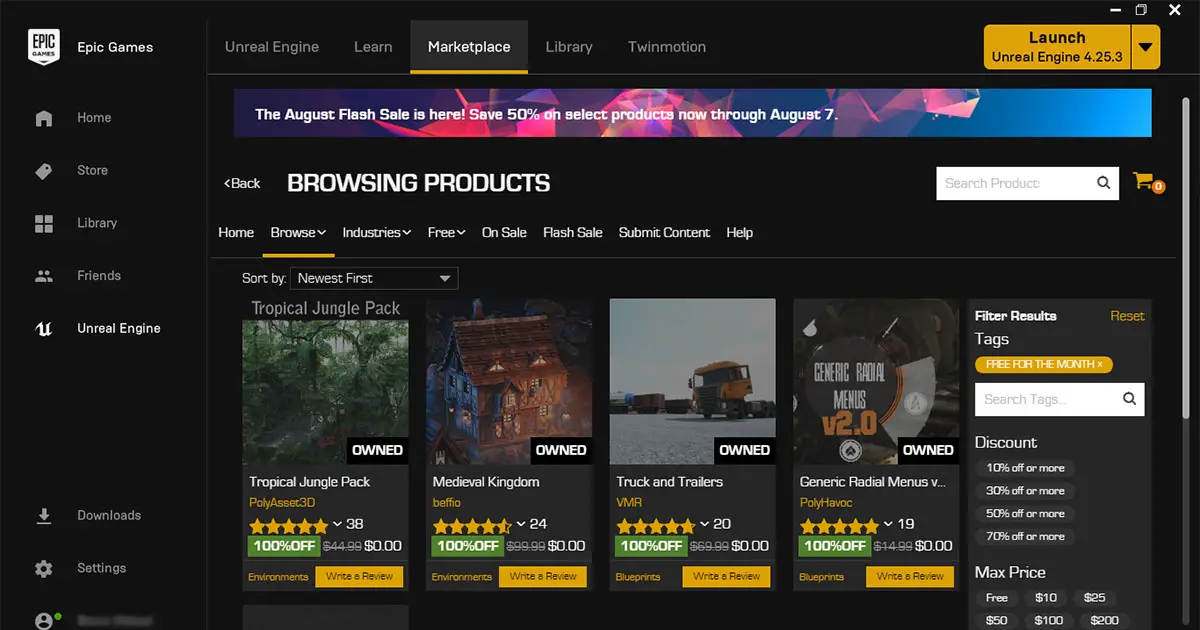Write a Review for Generic Radial Menus
This screenshot has height=630, width=1200.
click(910, 576)
